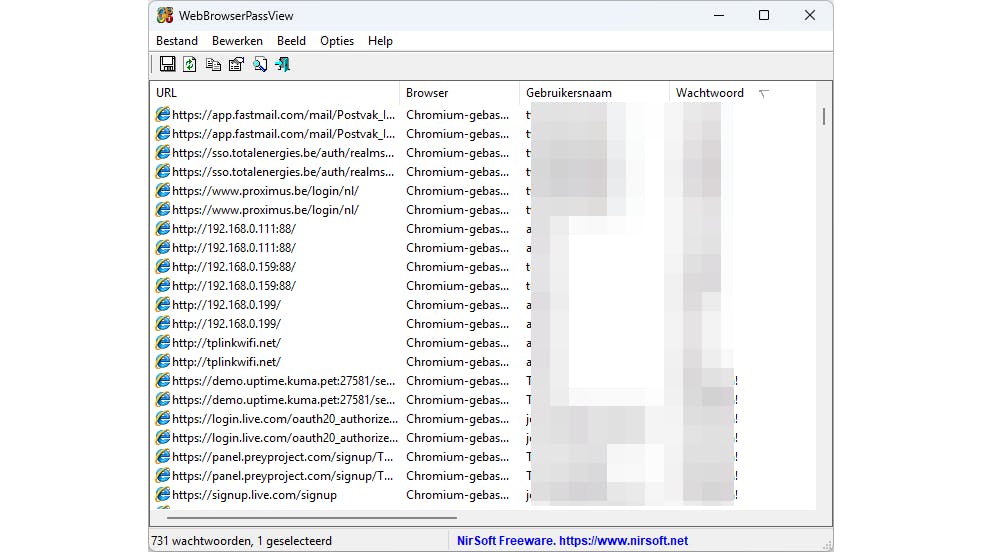Click the WebBrowserPassView title bar app icon

point(165,16)
